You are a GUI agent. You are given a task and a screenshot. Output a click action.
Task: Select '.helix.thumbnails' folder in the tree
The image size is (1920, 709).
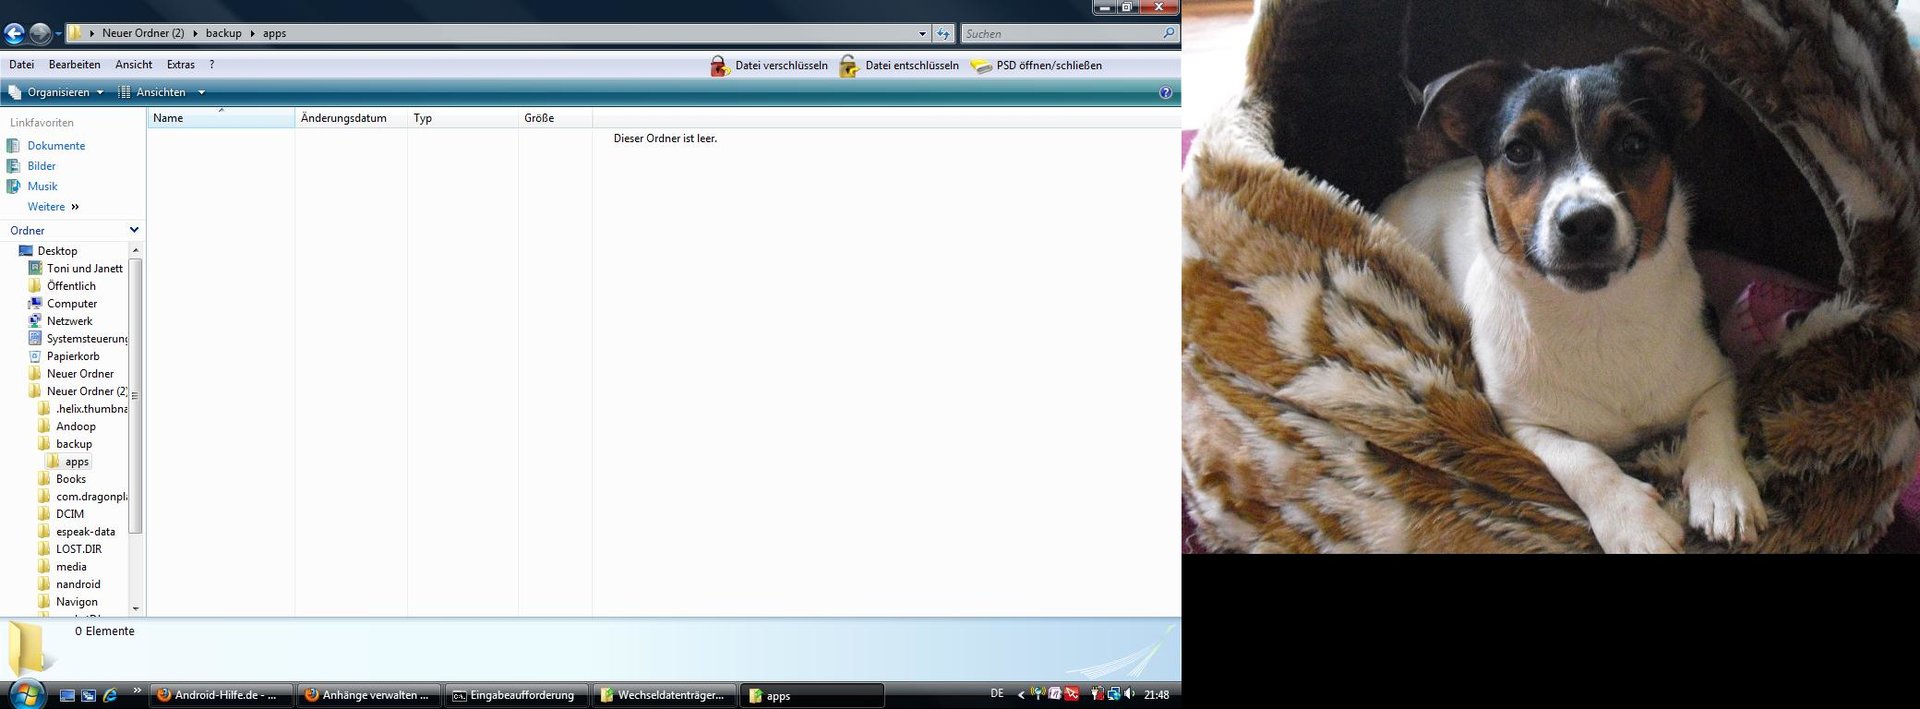pyautogui.click(x=91, y=409)
